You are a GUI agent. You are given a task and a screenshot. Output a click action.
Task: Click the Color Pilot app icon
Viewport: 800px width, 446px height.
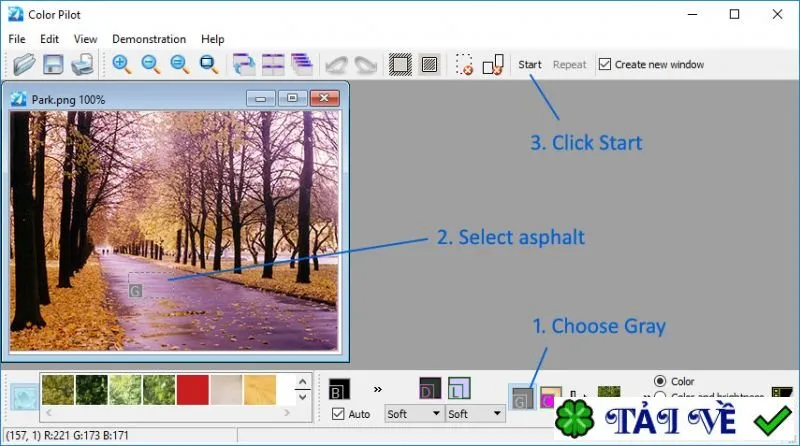[16, 14]
